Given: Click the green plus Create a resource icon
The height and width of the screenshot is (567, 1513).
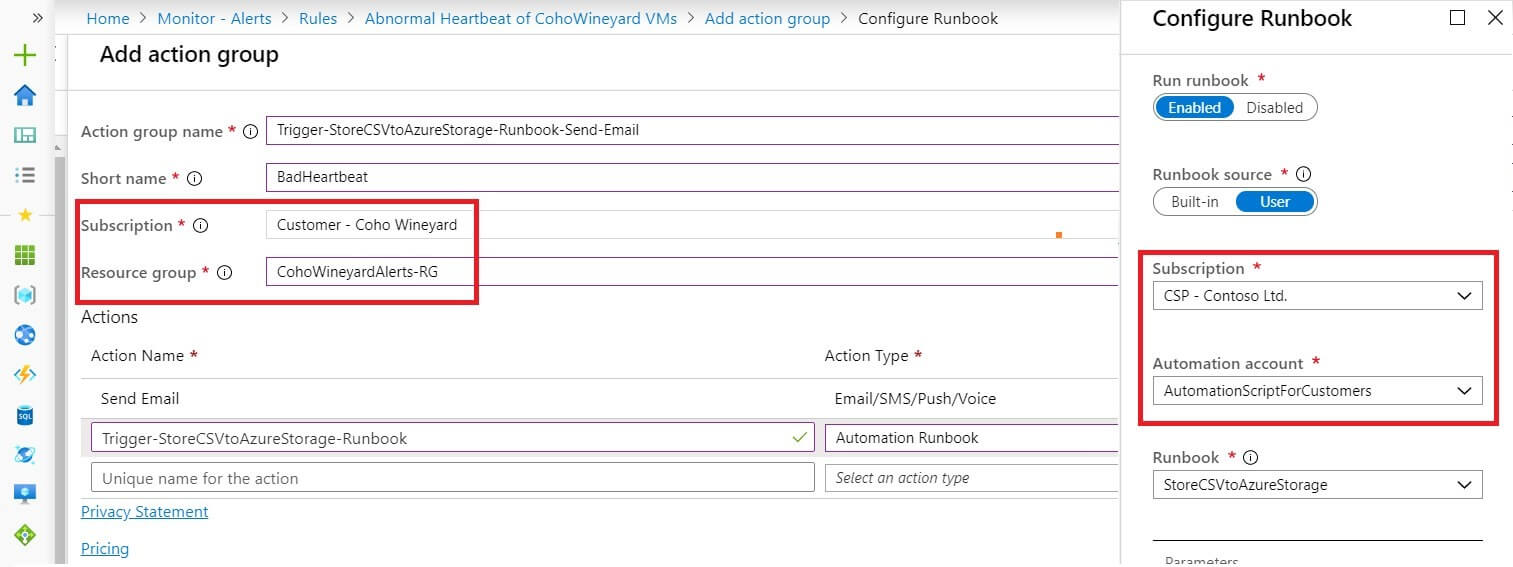Looking at the screenshot, I should pyautogui.click(x=25, y=55).
